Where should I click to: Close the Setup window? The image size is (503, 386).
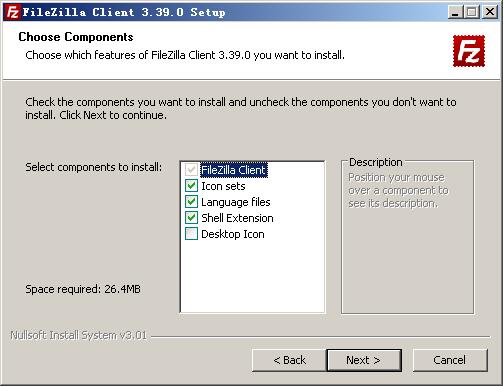[x=490, y=12]
